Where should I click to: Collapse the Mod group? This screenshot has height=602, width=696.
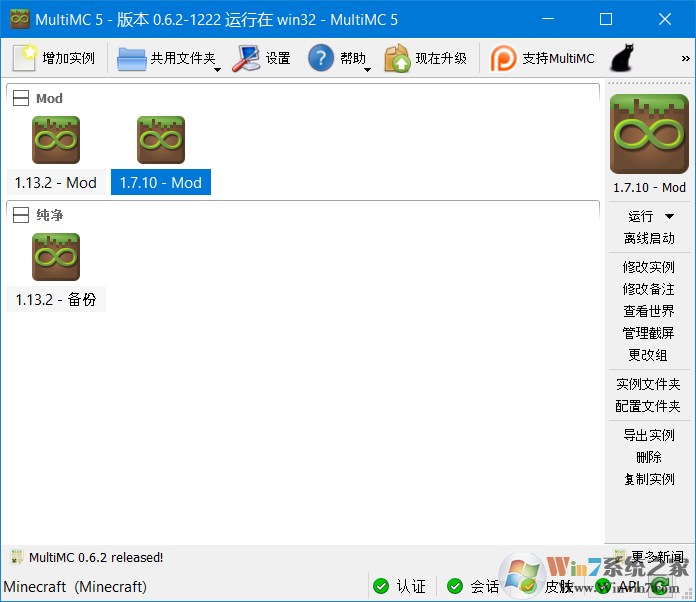tap(21, 98)
